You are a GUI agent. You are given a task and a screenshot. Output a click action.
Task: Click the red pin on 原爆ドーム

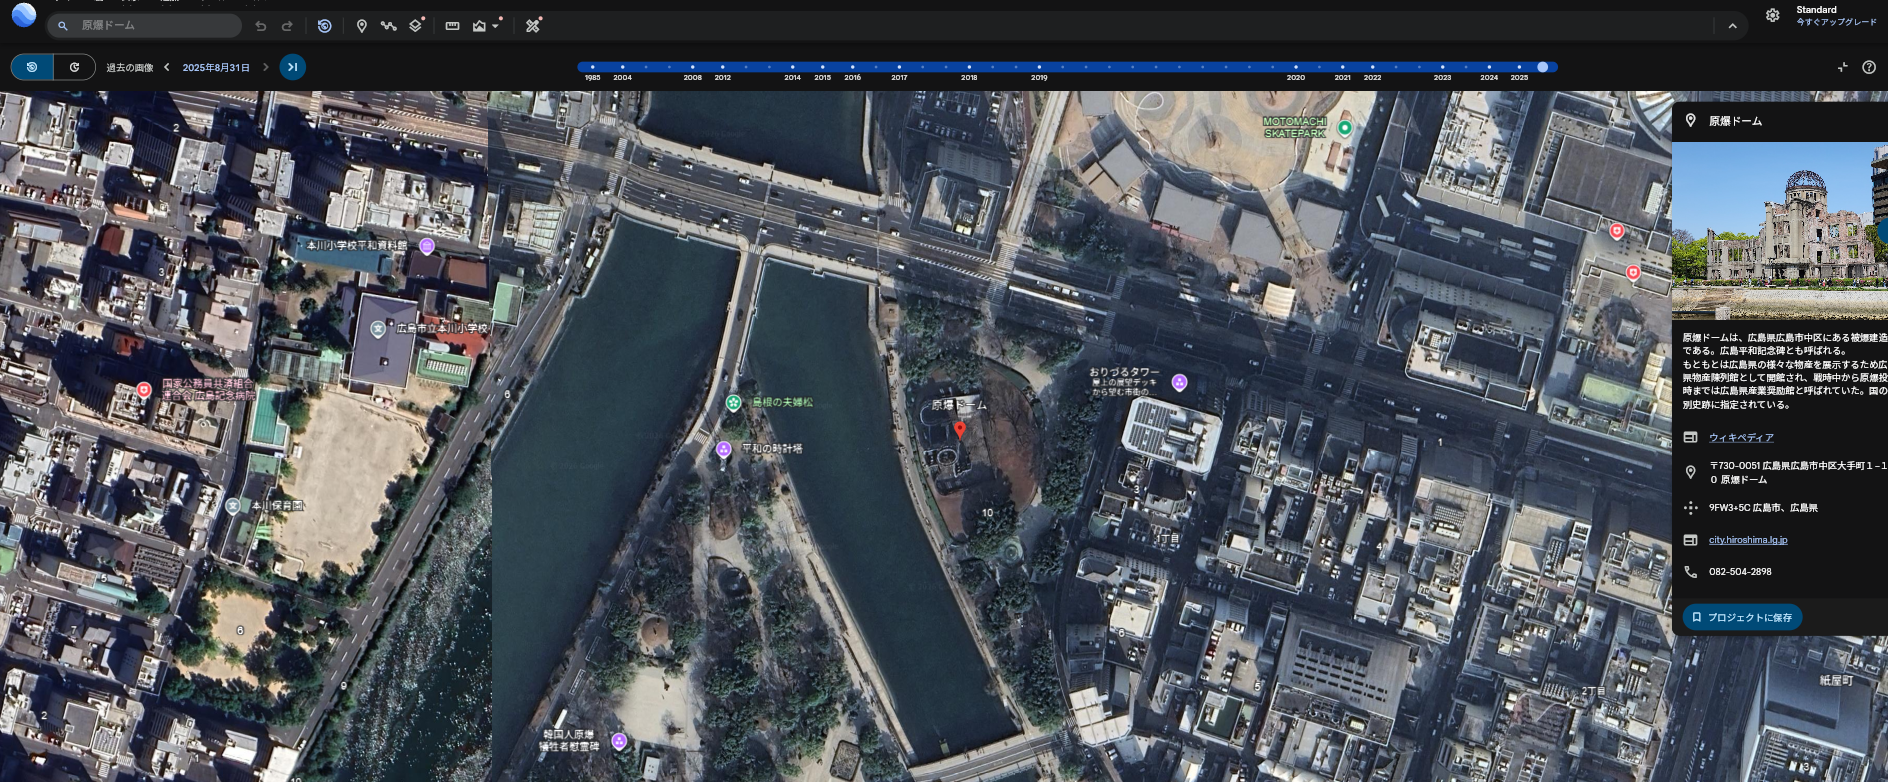point(960,430)
